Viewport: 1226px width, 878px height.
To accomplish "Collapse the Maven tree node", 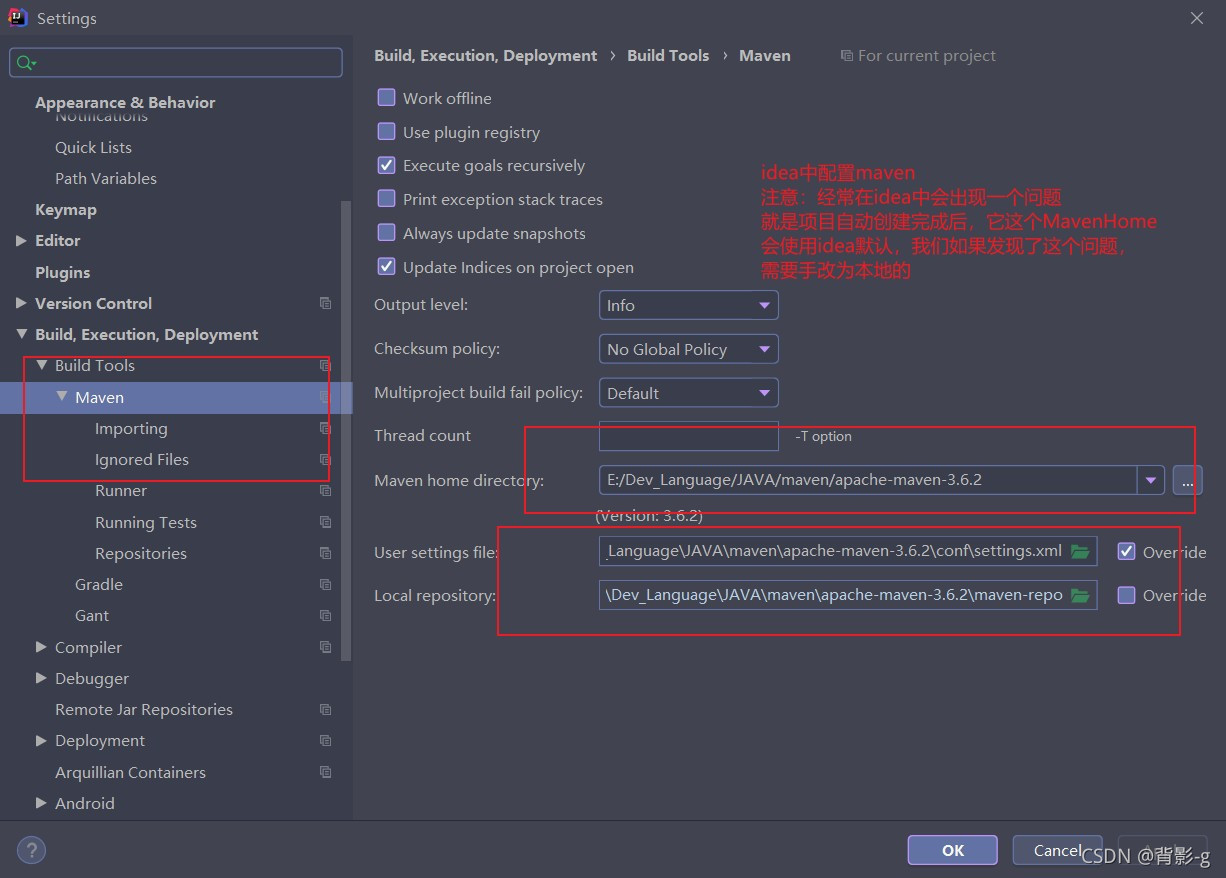I will coord(62,397).
